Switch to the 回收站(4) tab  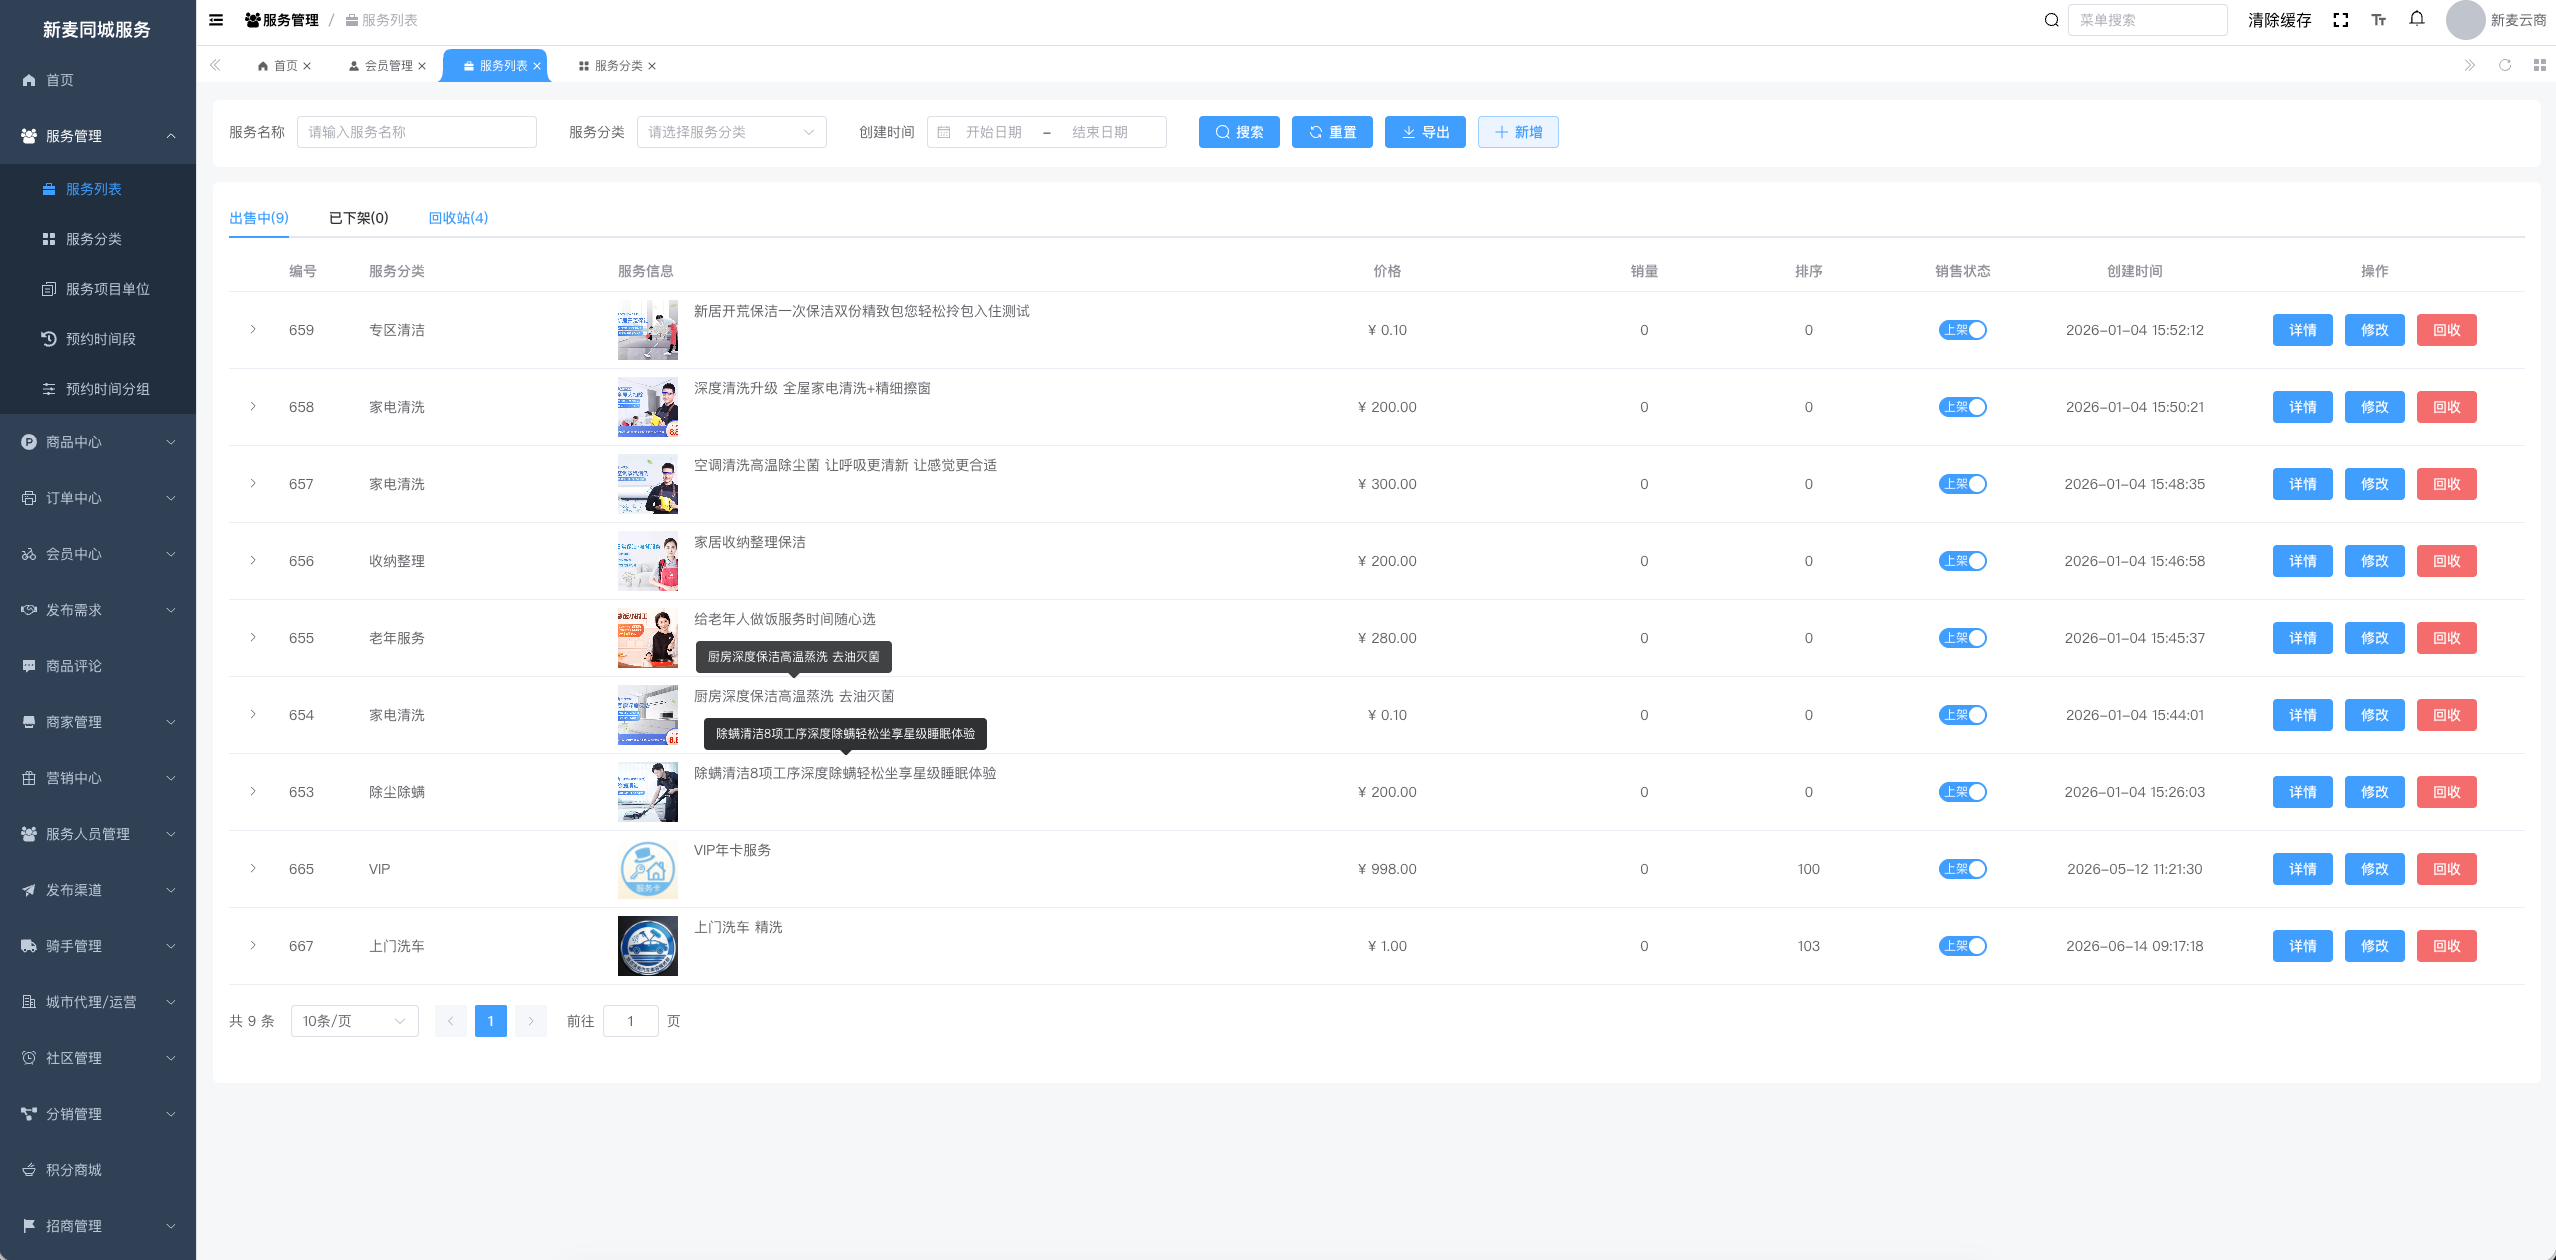[x=458, y=218]
